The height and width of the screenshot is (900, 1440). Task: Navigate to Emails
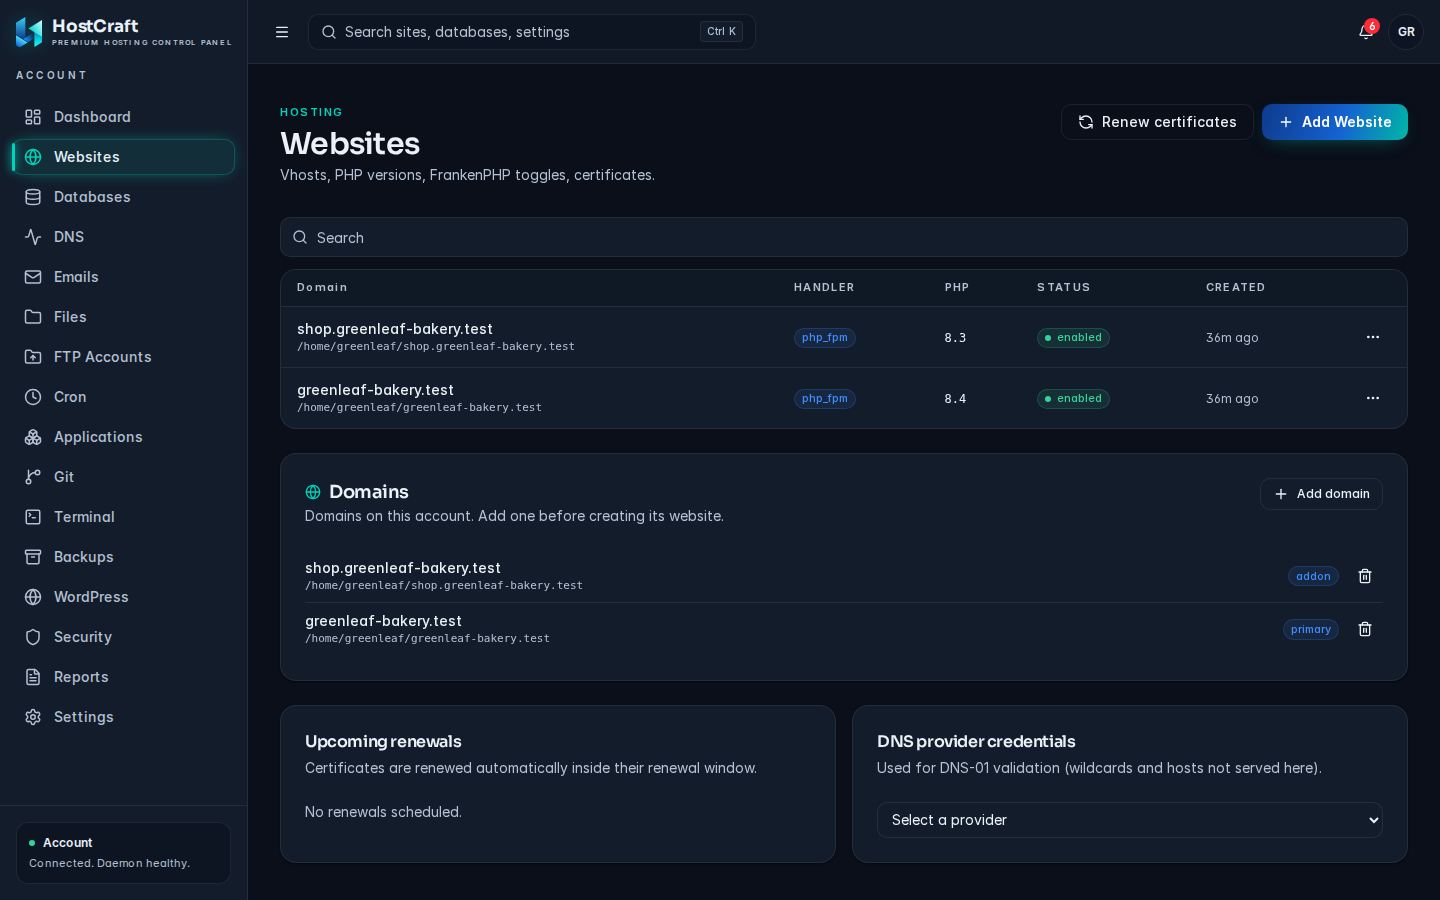[124, 277]
